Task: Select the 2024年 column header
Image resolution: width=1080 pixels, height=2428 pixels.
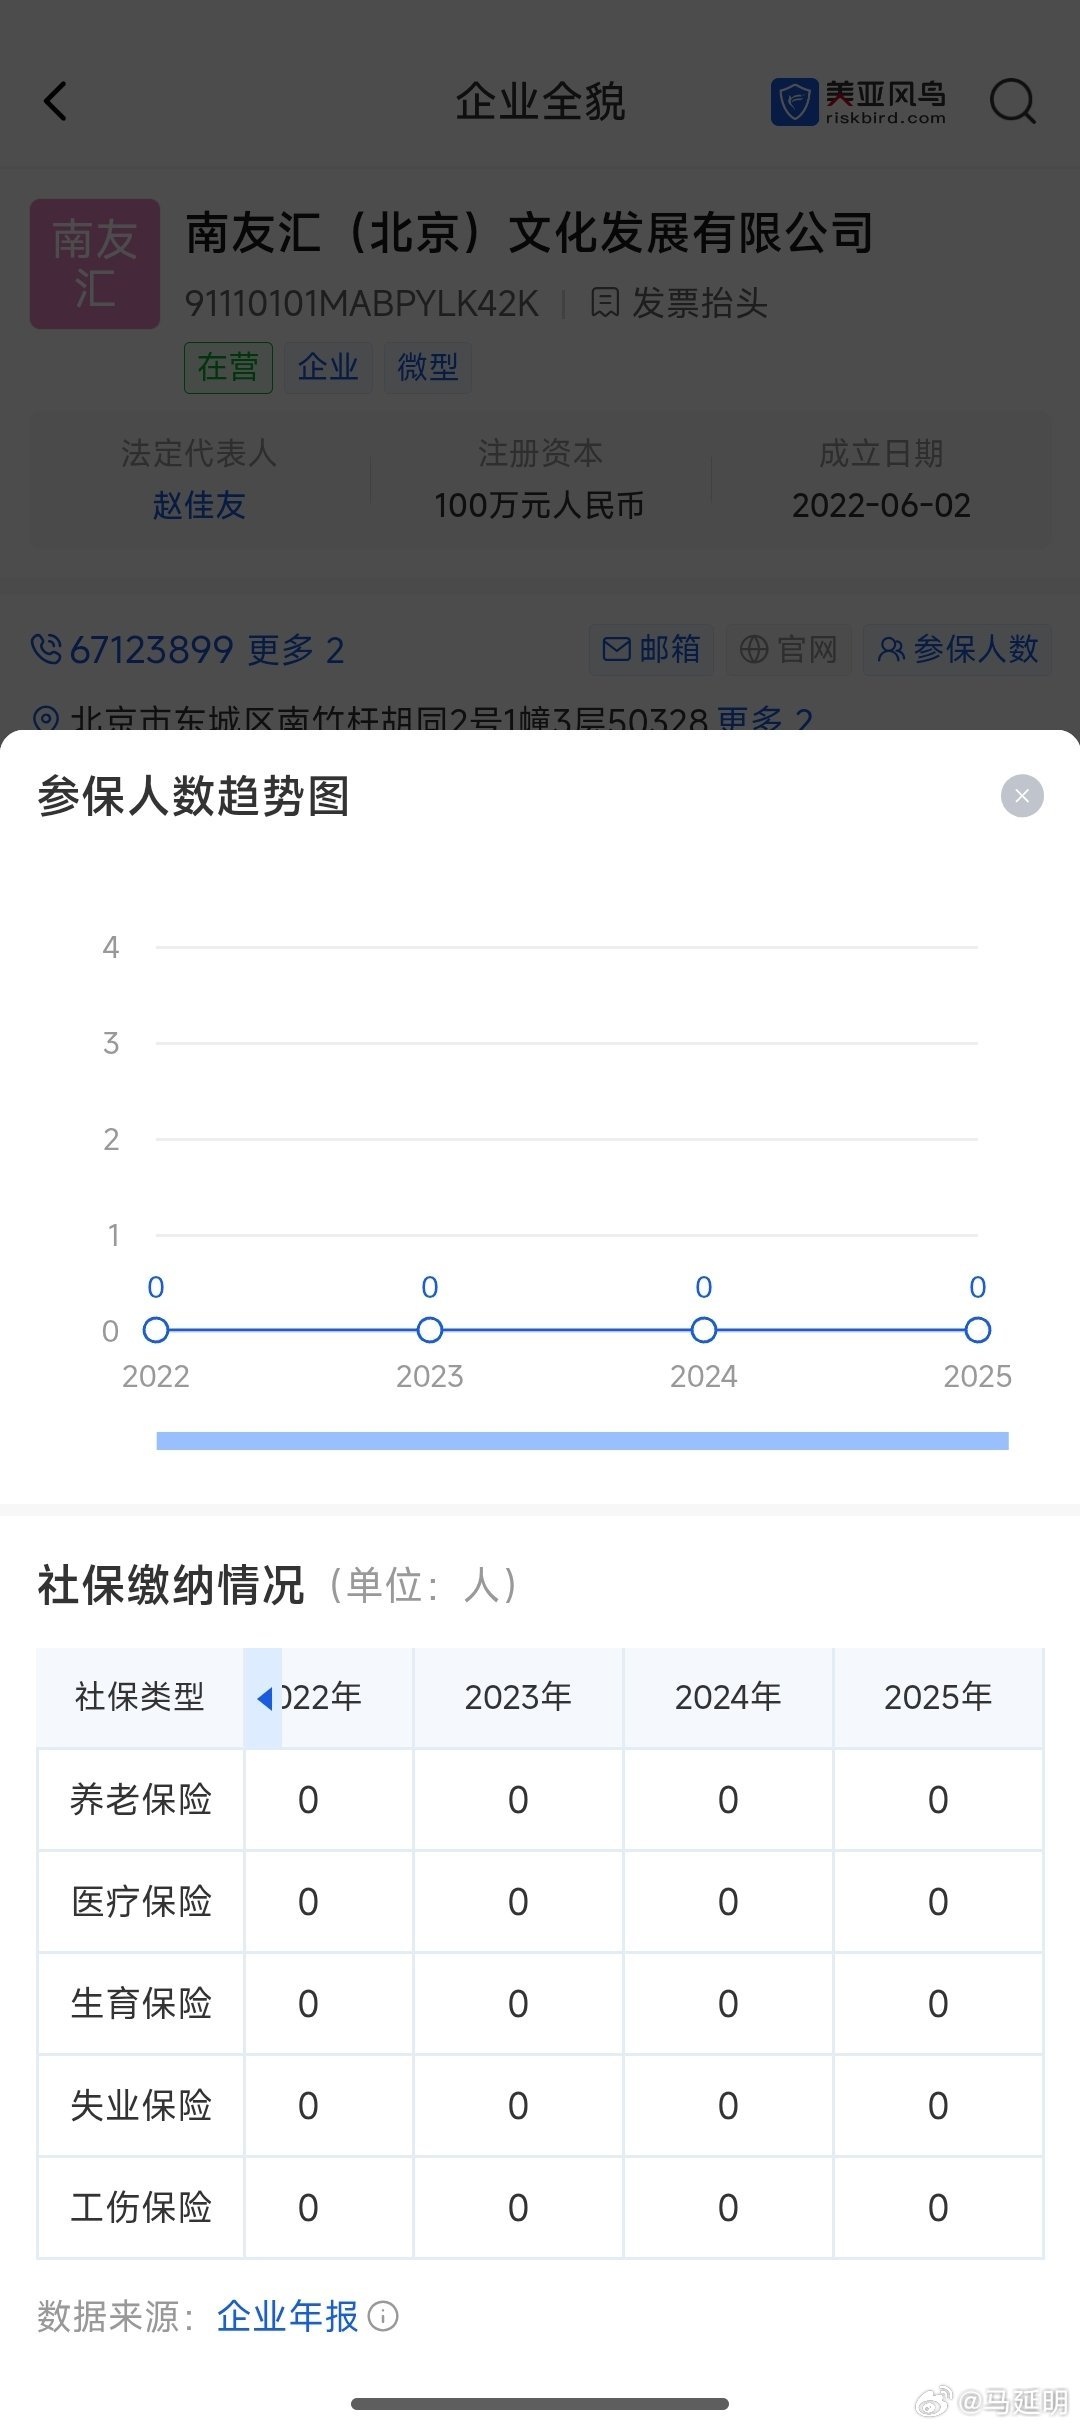Action: [728, 1697]
